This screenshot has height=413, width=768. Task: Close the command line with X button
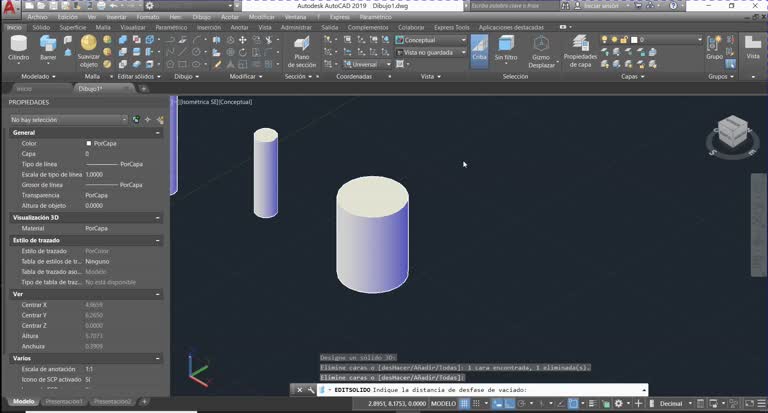[x=299, y=390]
